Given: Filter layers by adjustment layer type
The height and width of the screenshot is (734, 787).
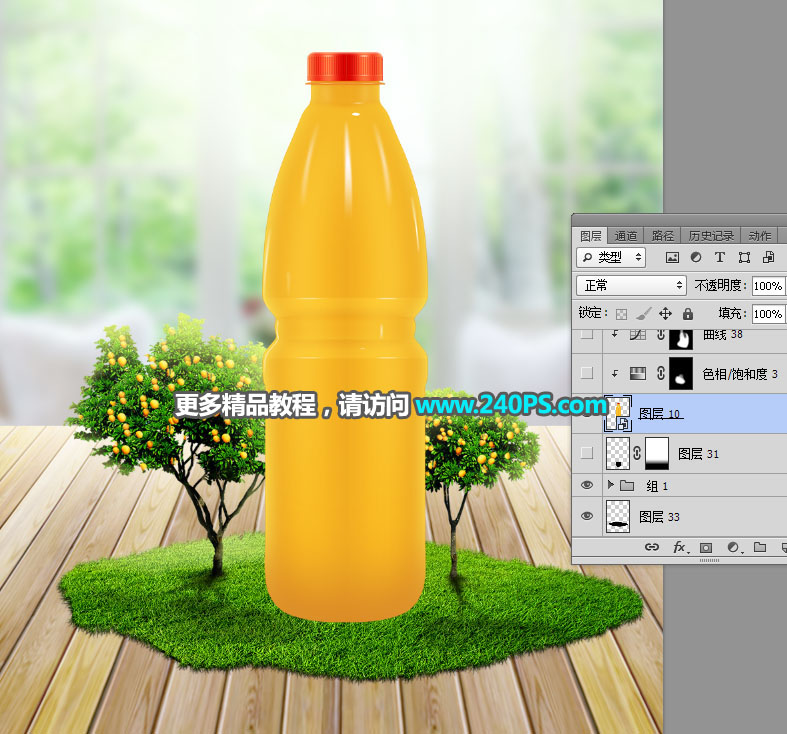Looking at the screenshot, I should pos(695,258).
